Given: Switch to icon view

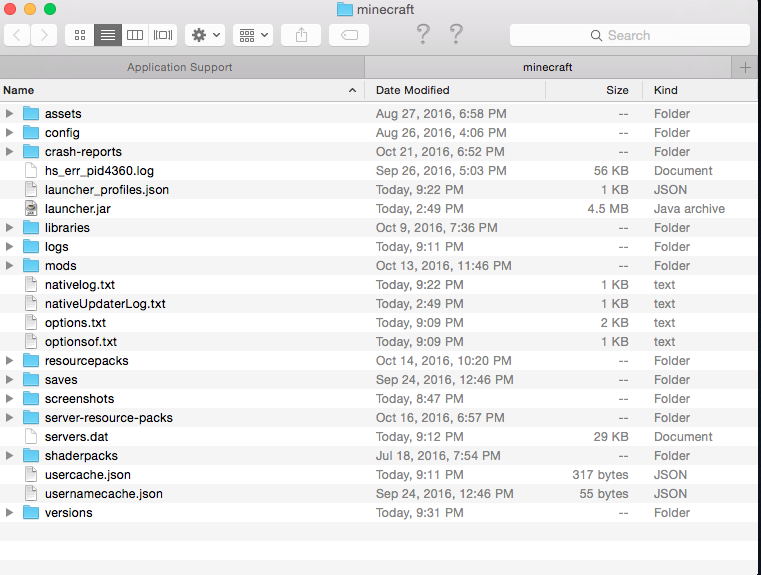Looking at the screenshot, I should 80,35.
